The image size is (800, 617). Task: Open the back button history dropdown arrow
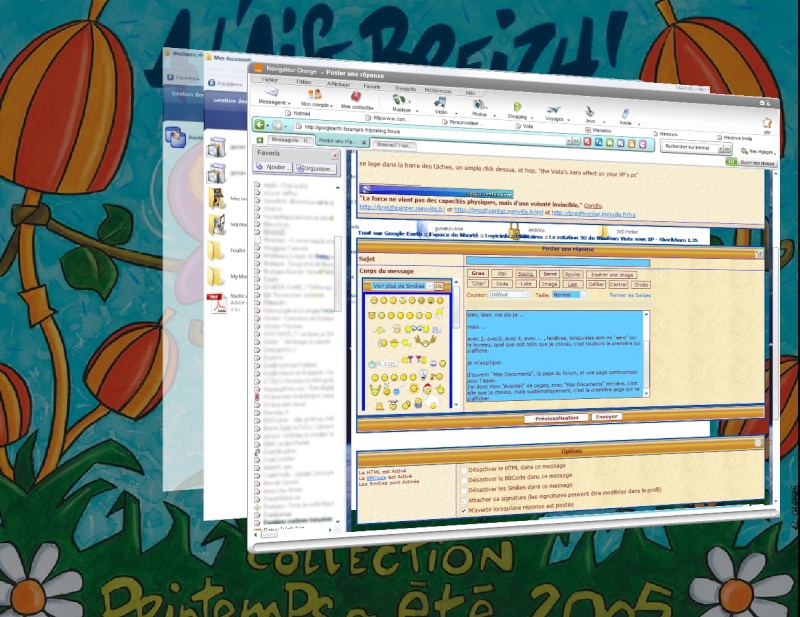267,125
